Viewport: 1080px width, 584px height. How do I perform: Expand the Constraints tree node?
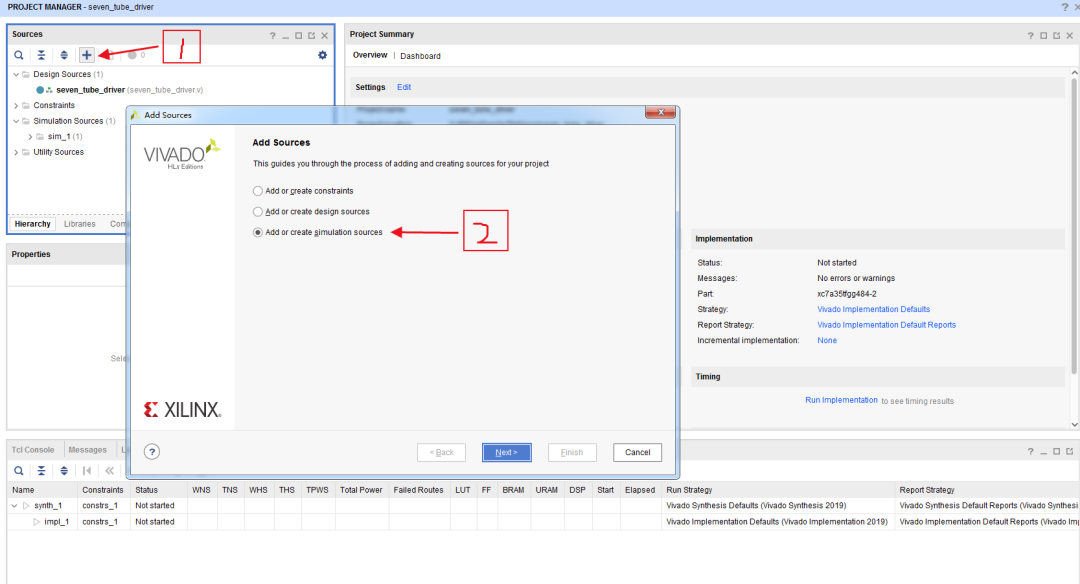pos(16,105)
